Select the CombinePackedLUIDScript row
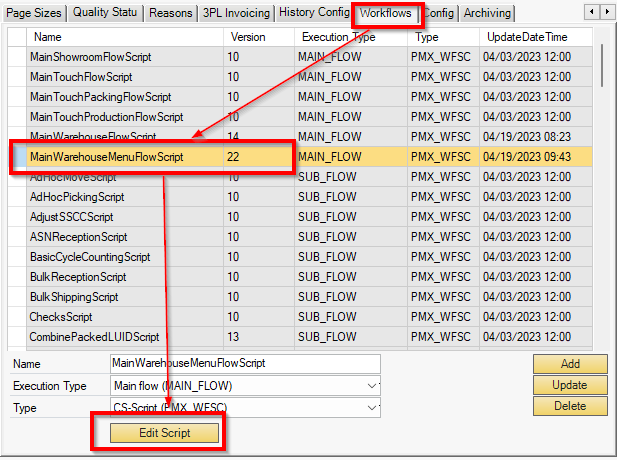Image resolution: width=617 pixels, height=460 pixels. (x=300, y=337)
